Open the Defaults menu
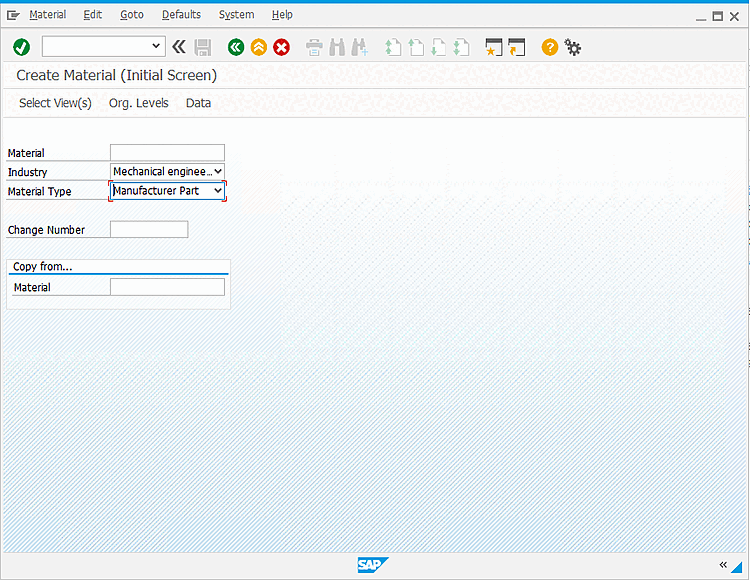The height and width of the screenshot is (580, 750). point(181,15)
